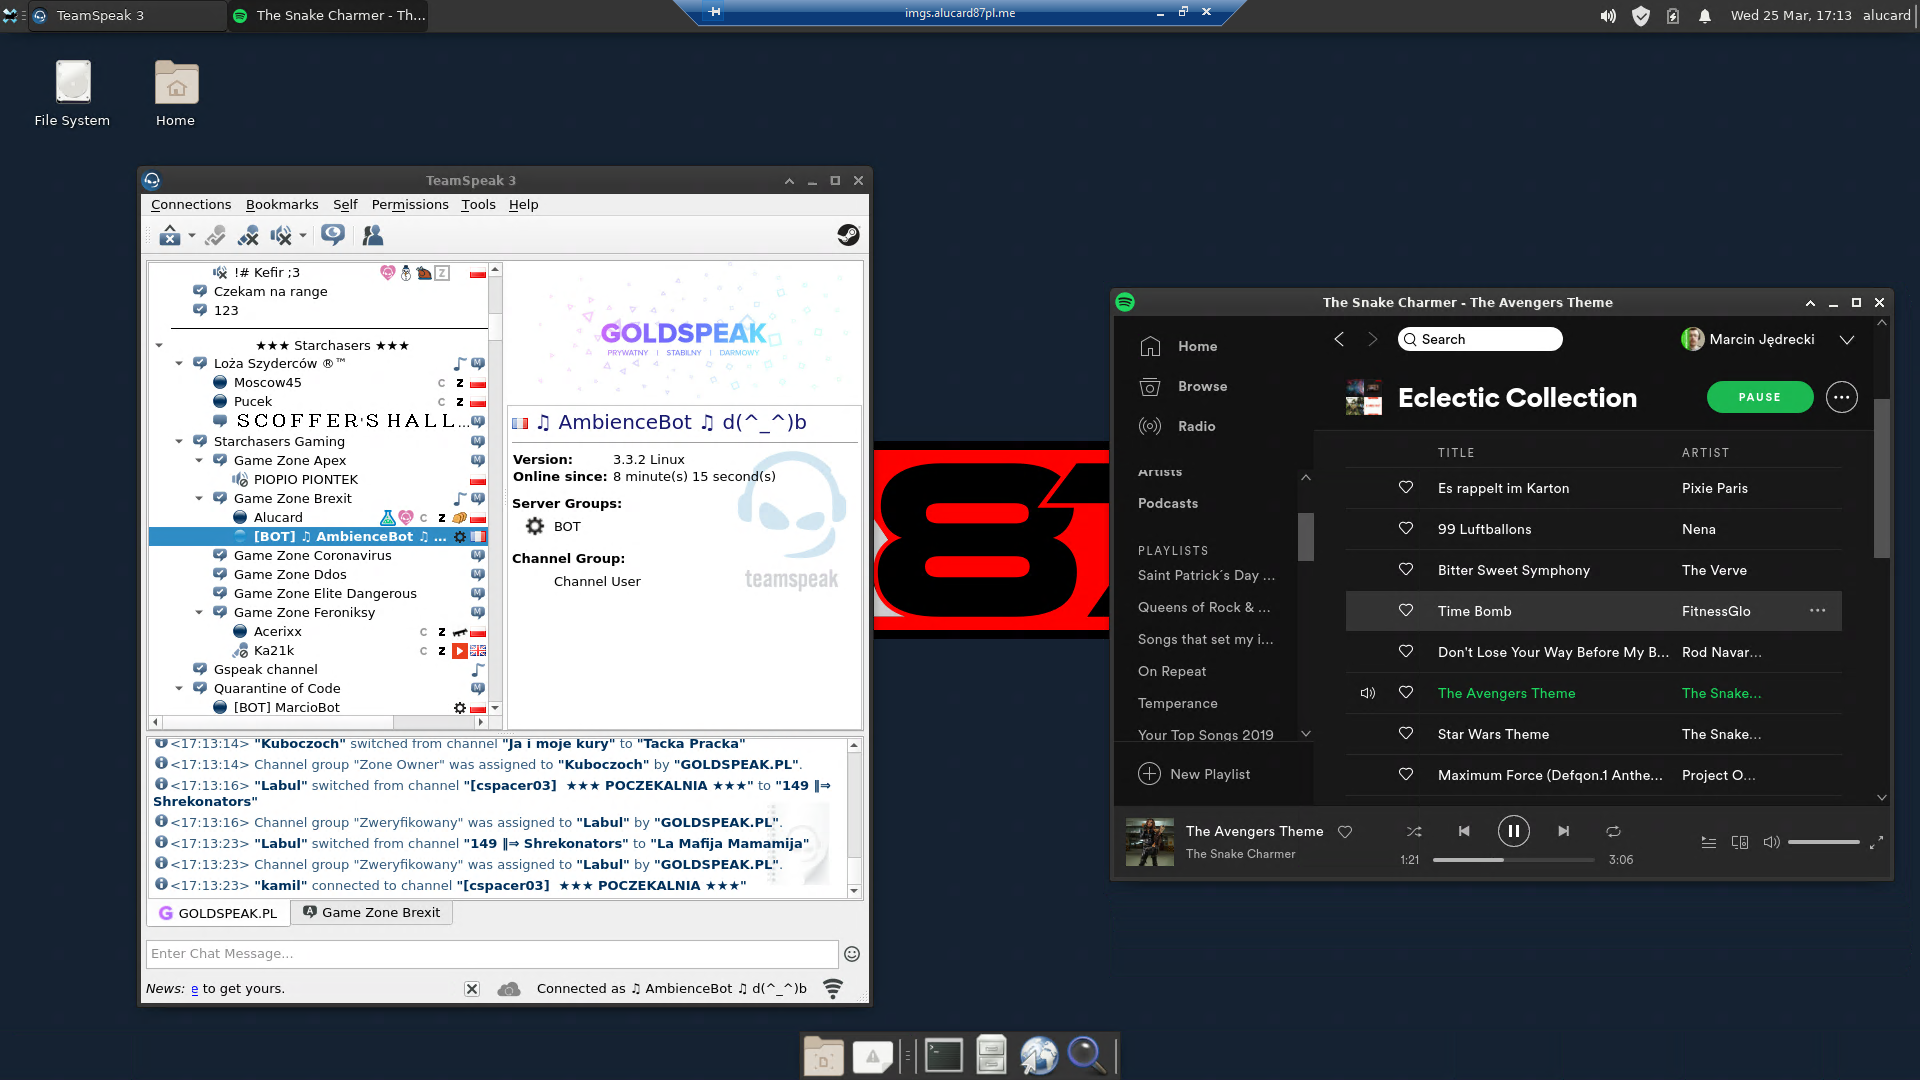The image size is (1920, 1080).
Task: Click the chat message input field
Action: (492, 954)
